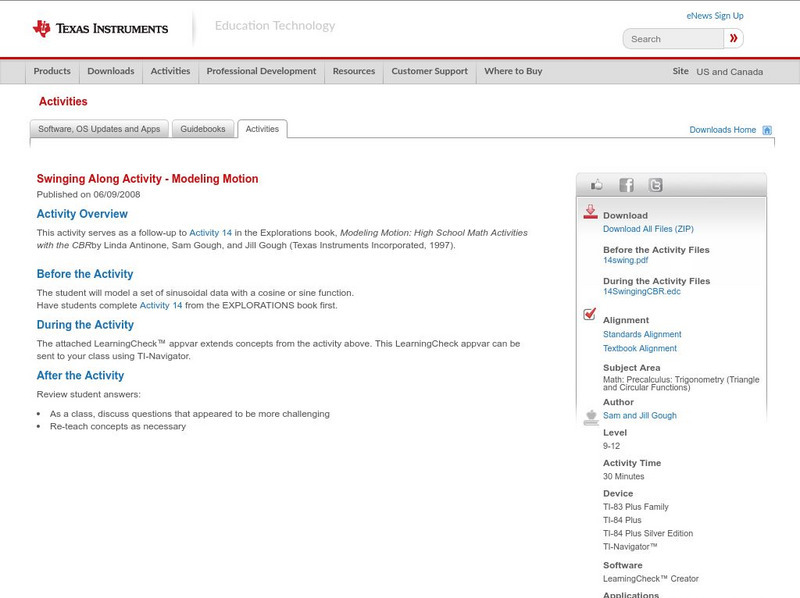Click the discuss challenging questions bullet

(190, 414)
